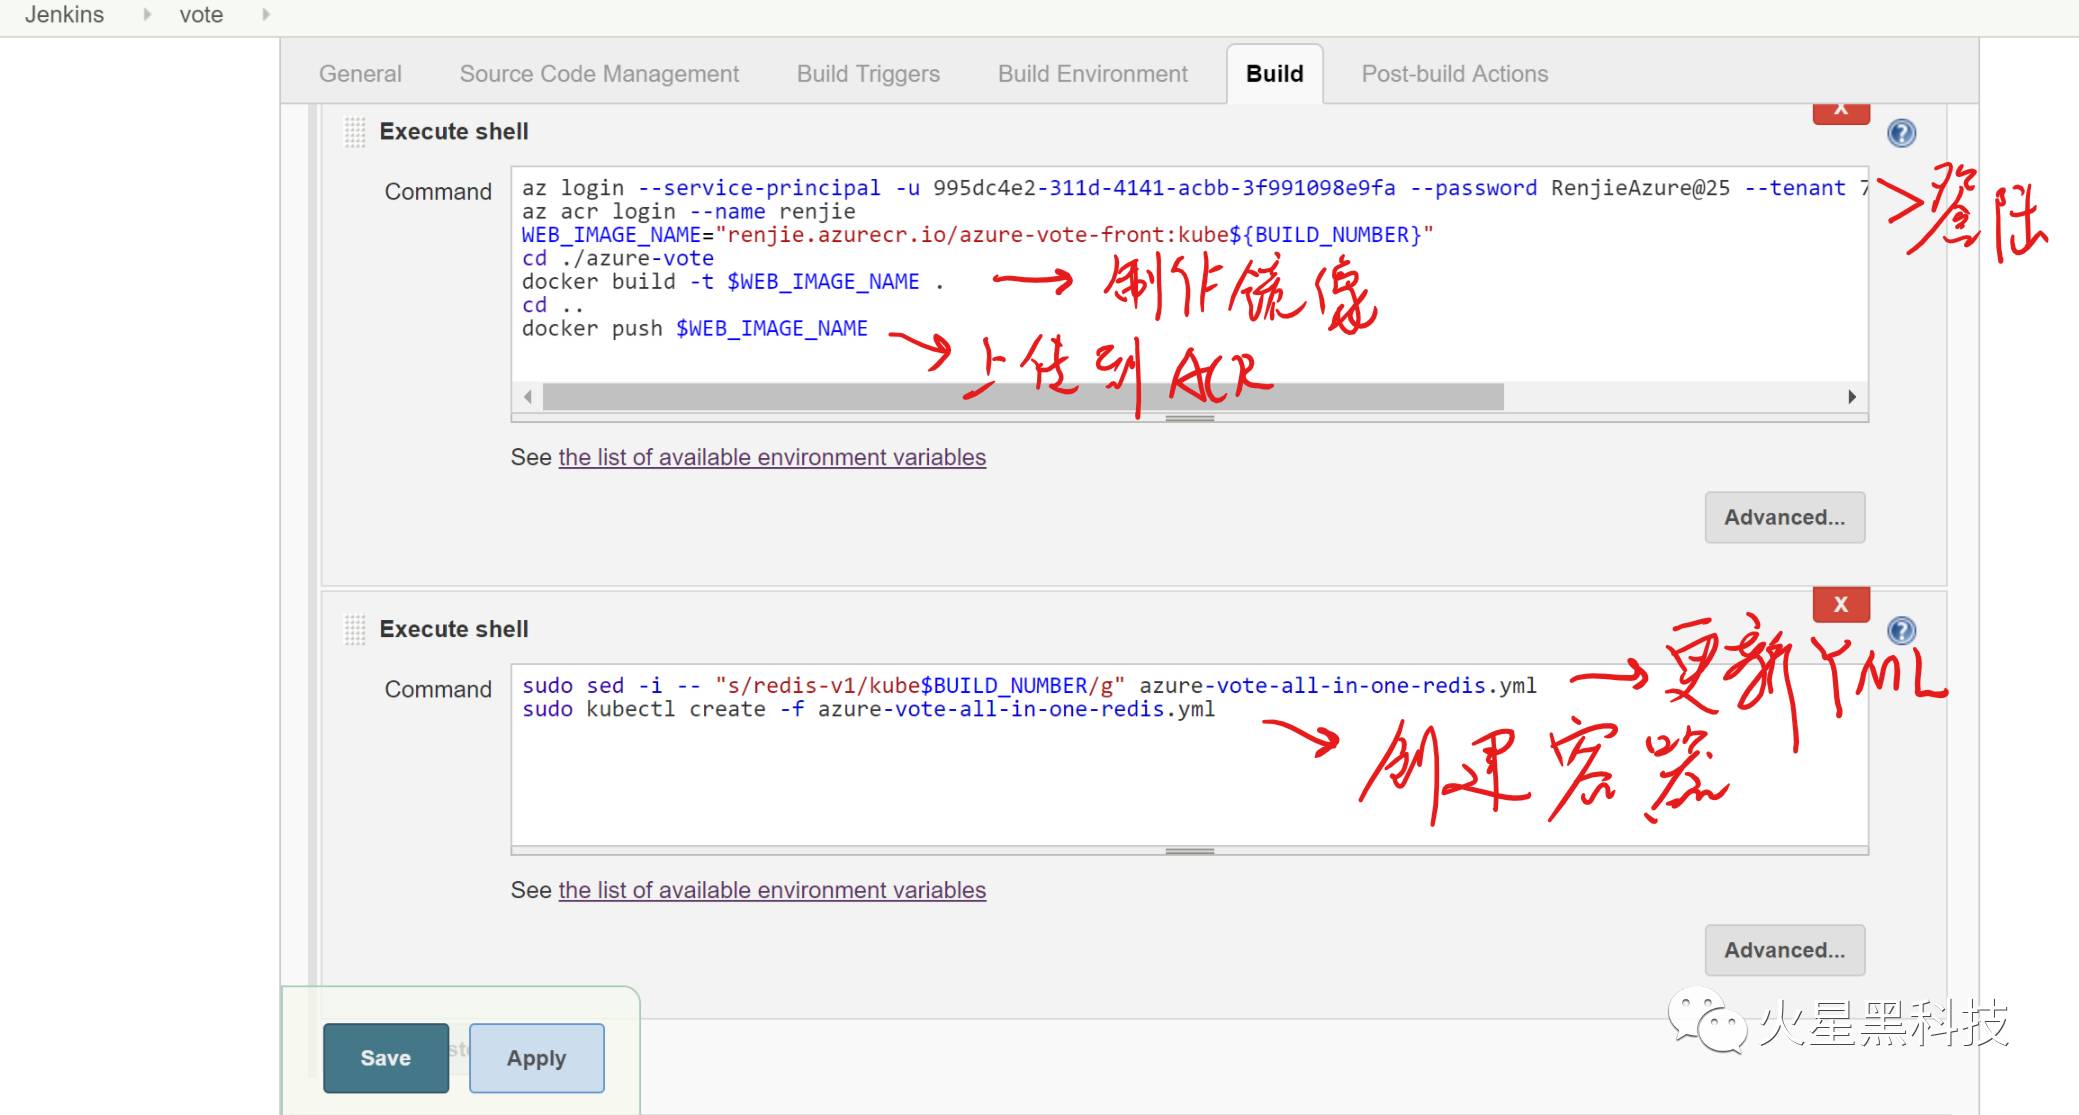This screenshot has height=1115, width=2079.
Task: Switch to the General tab
Action: pos(359,74)
